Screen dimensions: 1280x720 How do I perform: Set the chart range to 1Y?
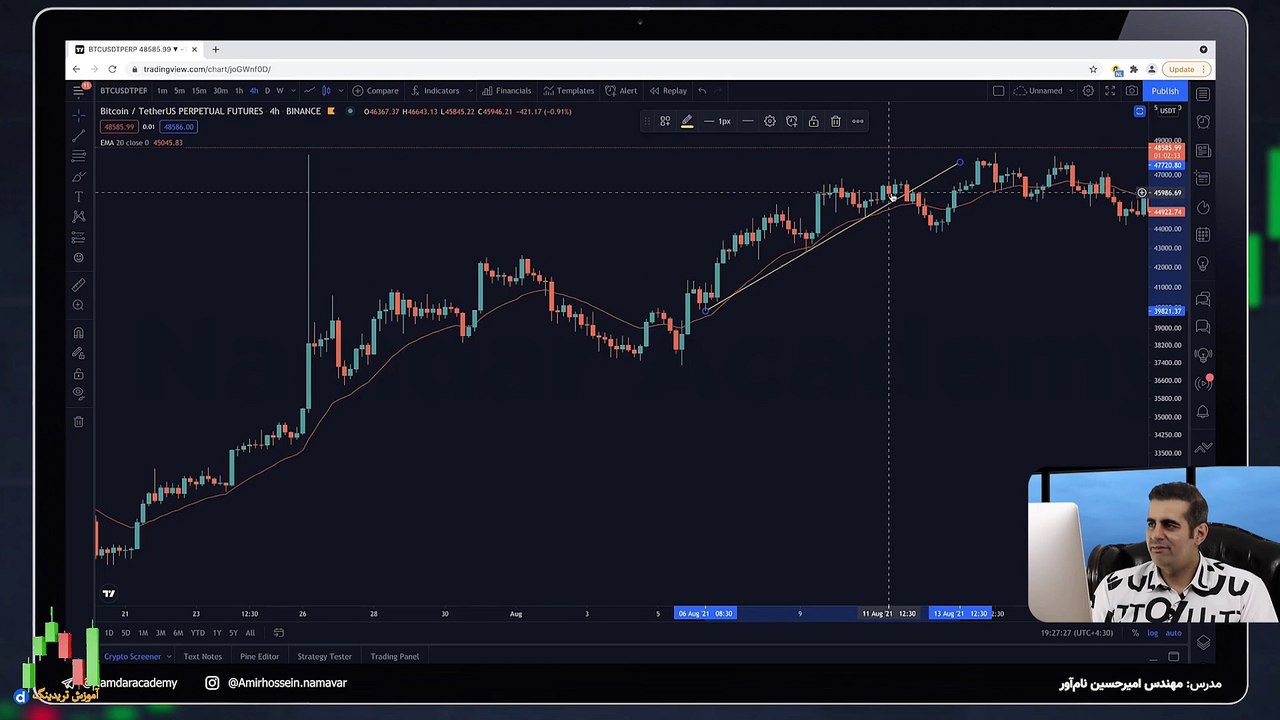click(216, 633)
